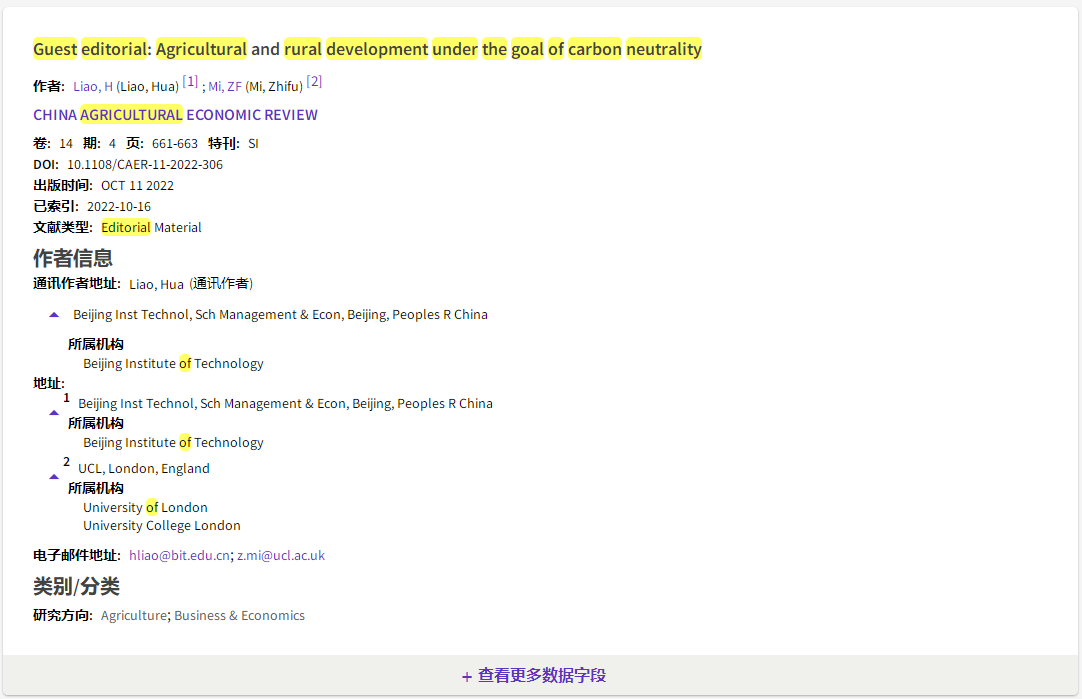Collapse address 2 UCL London arrow
1082x699 pixels.
[x=54, y=477]
